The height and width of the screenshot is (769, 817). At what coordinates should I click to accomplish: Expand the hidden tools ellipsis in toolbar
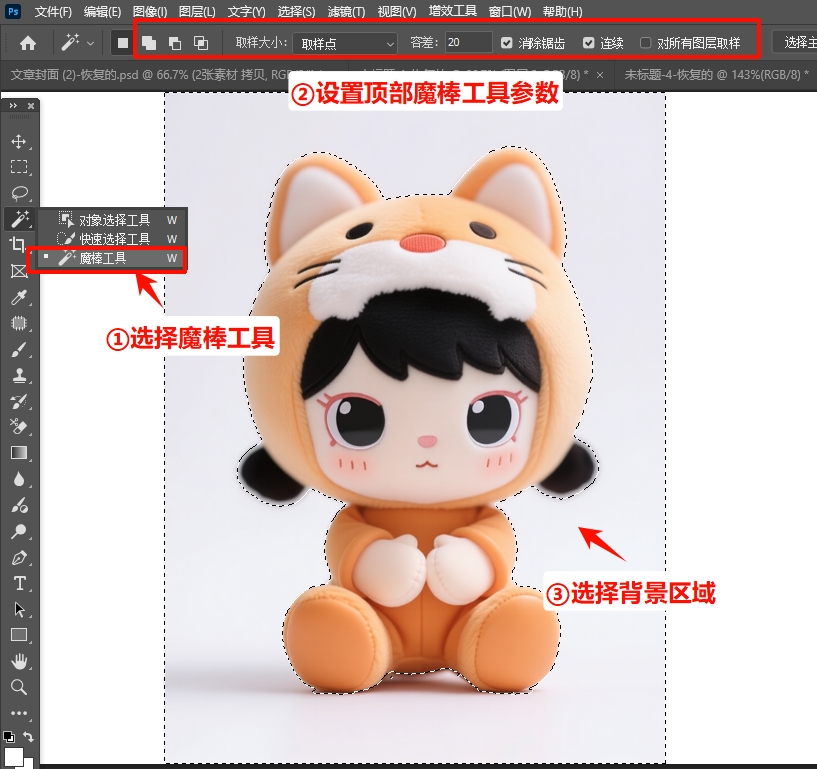tap(20, 712)
